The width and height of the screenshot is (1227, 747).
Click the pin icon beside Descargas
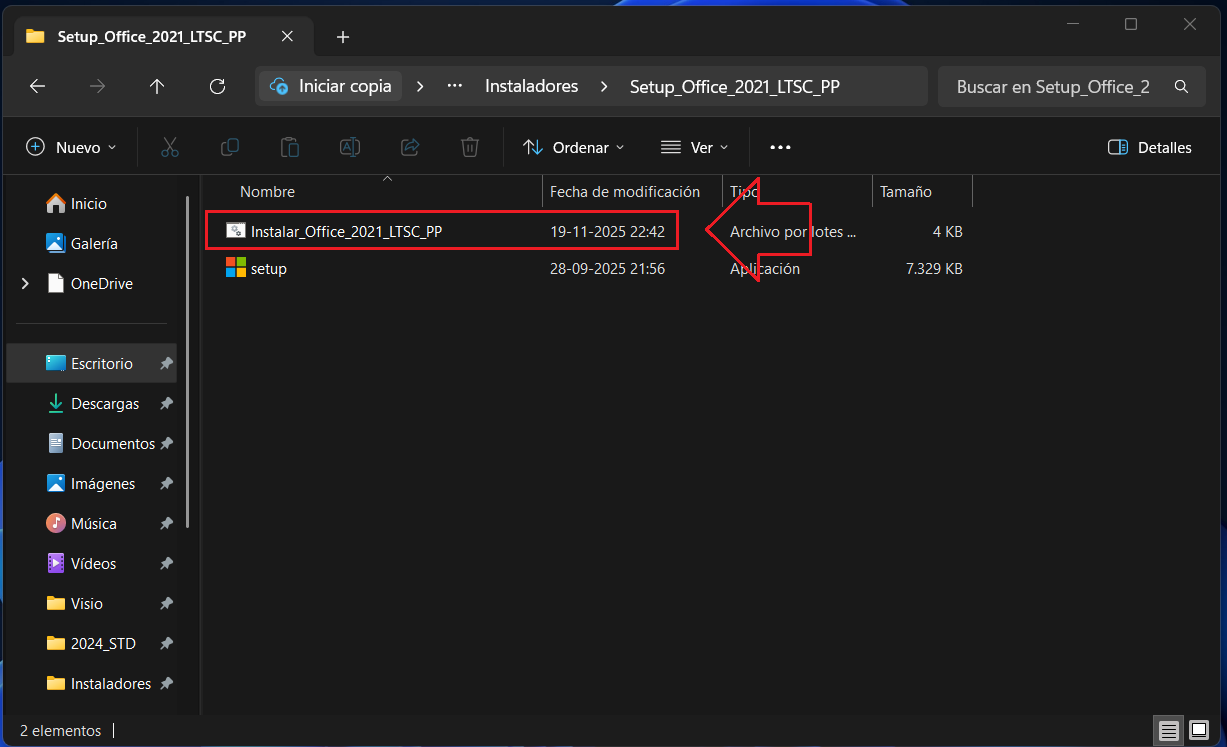click(166, 404)
